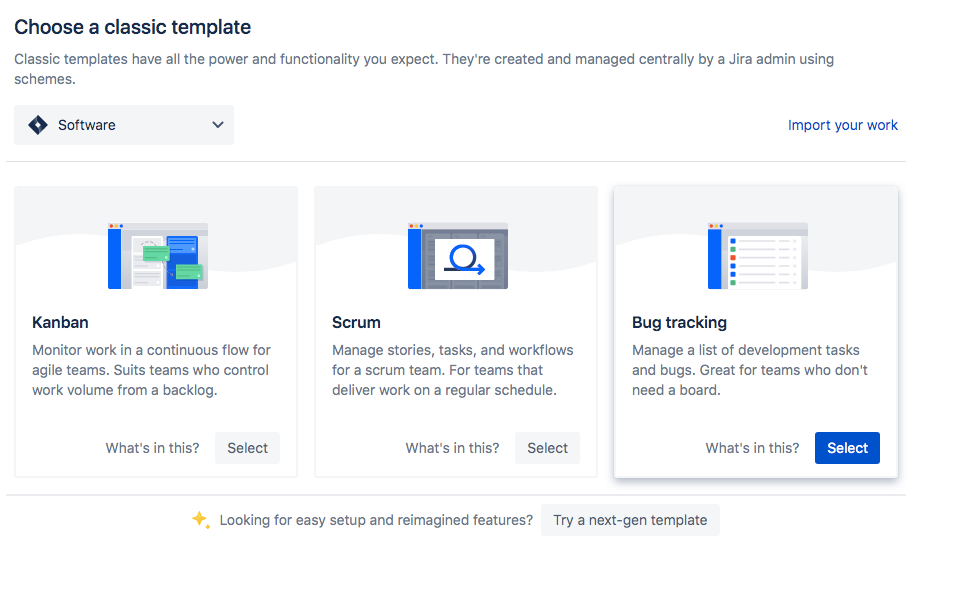973x602 pixels.
Task: Open What's in this for Kanban
Action: (152, 448)
